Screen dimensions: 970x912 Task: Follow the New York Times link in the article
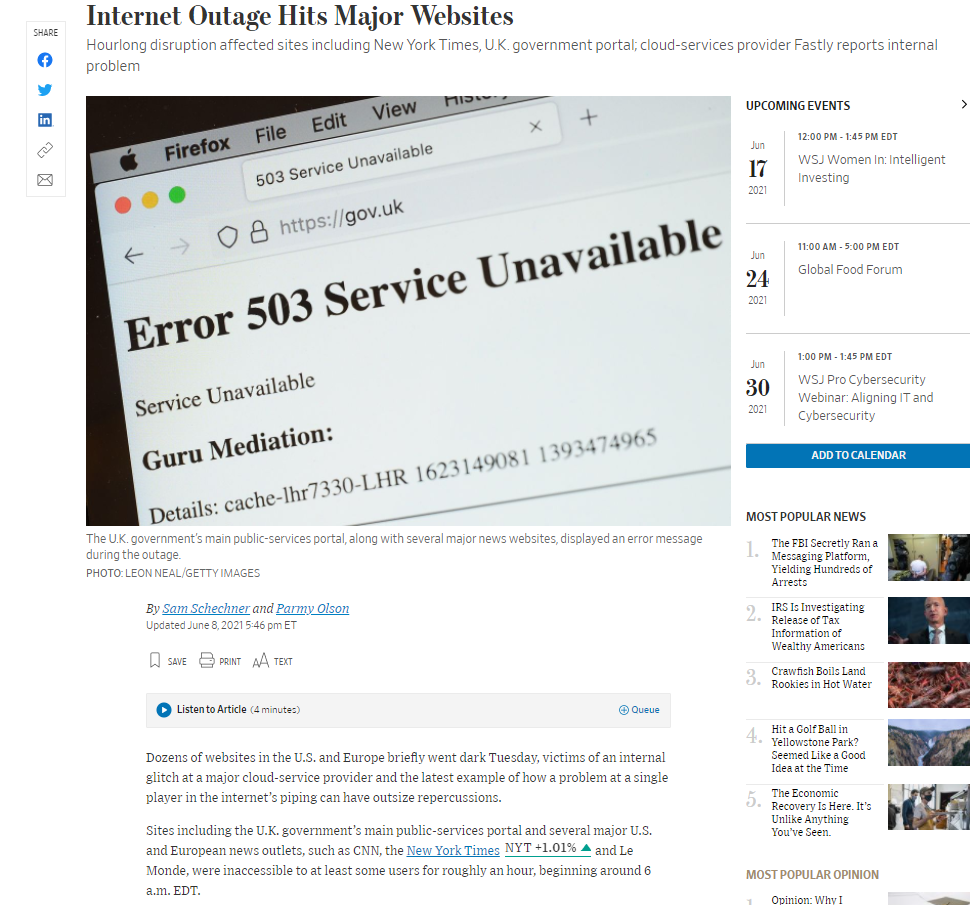452,850
